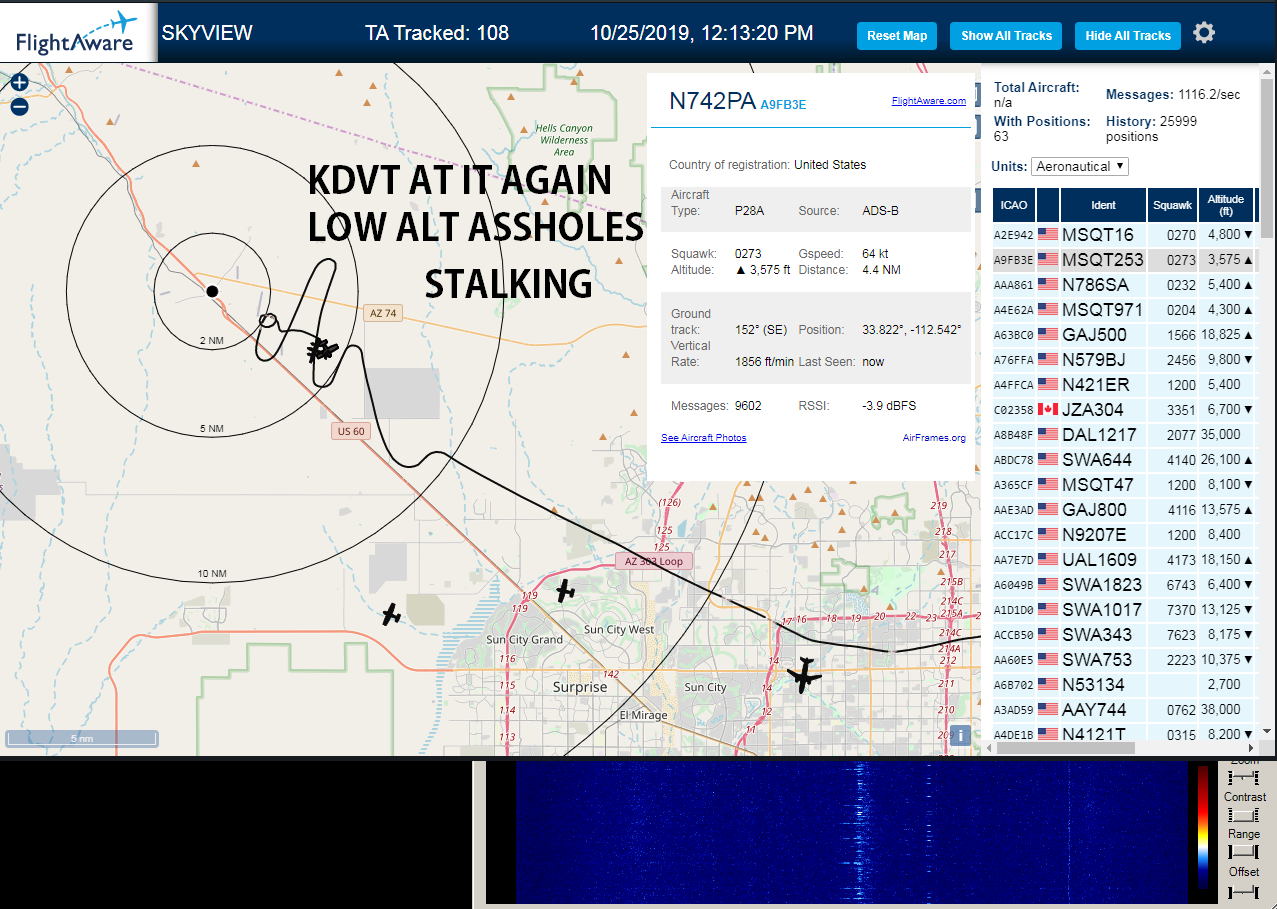Select the SWA1017 row
Viewport: 1277px width, 909px height.
coord(1124,609)
